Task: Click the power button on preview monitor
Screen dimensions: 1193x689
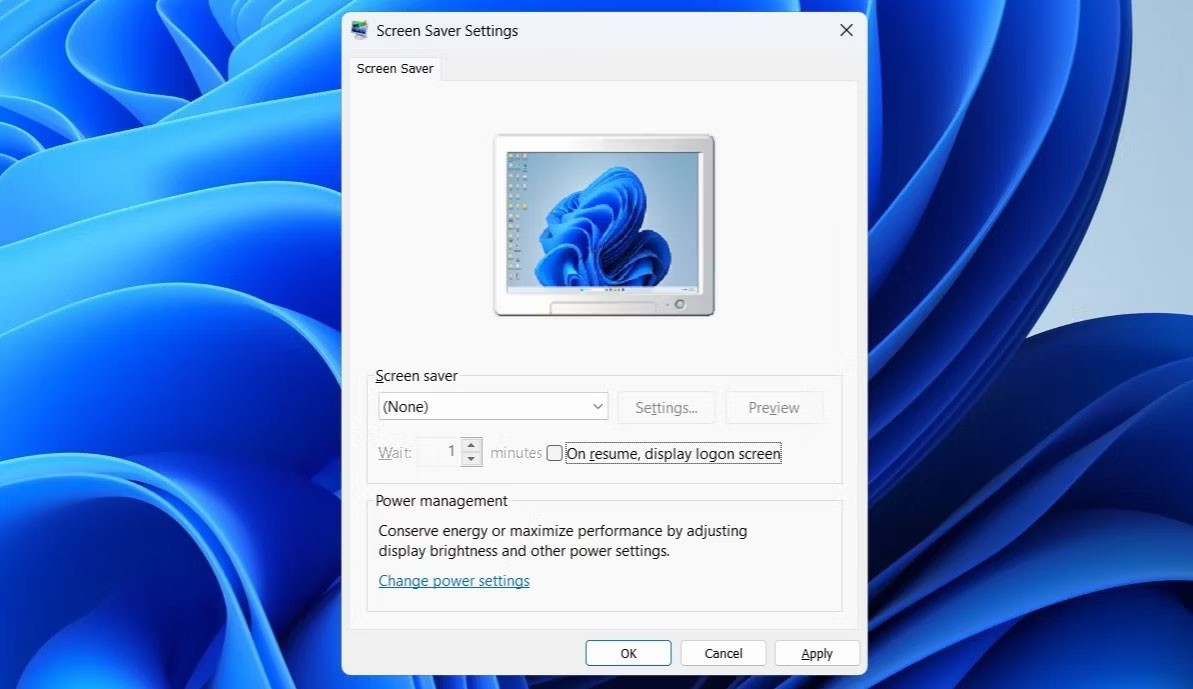Action: [x=680, y=304]
